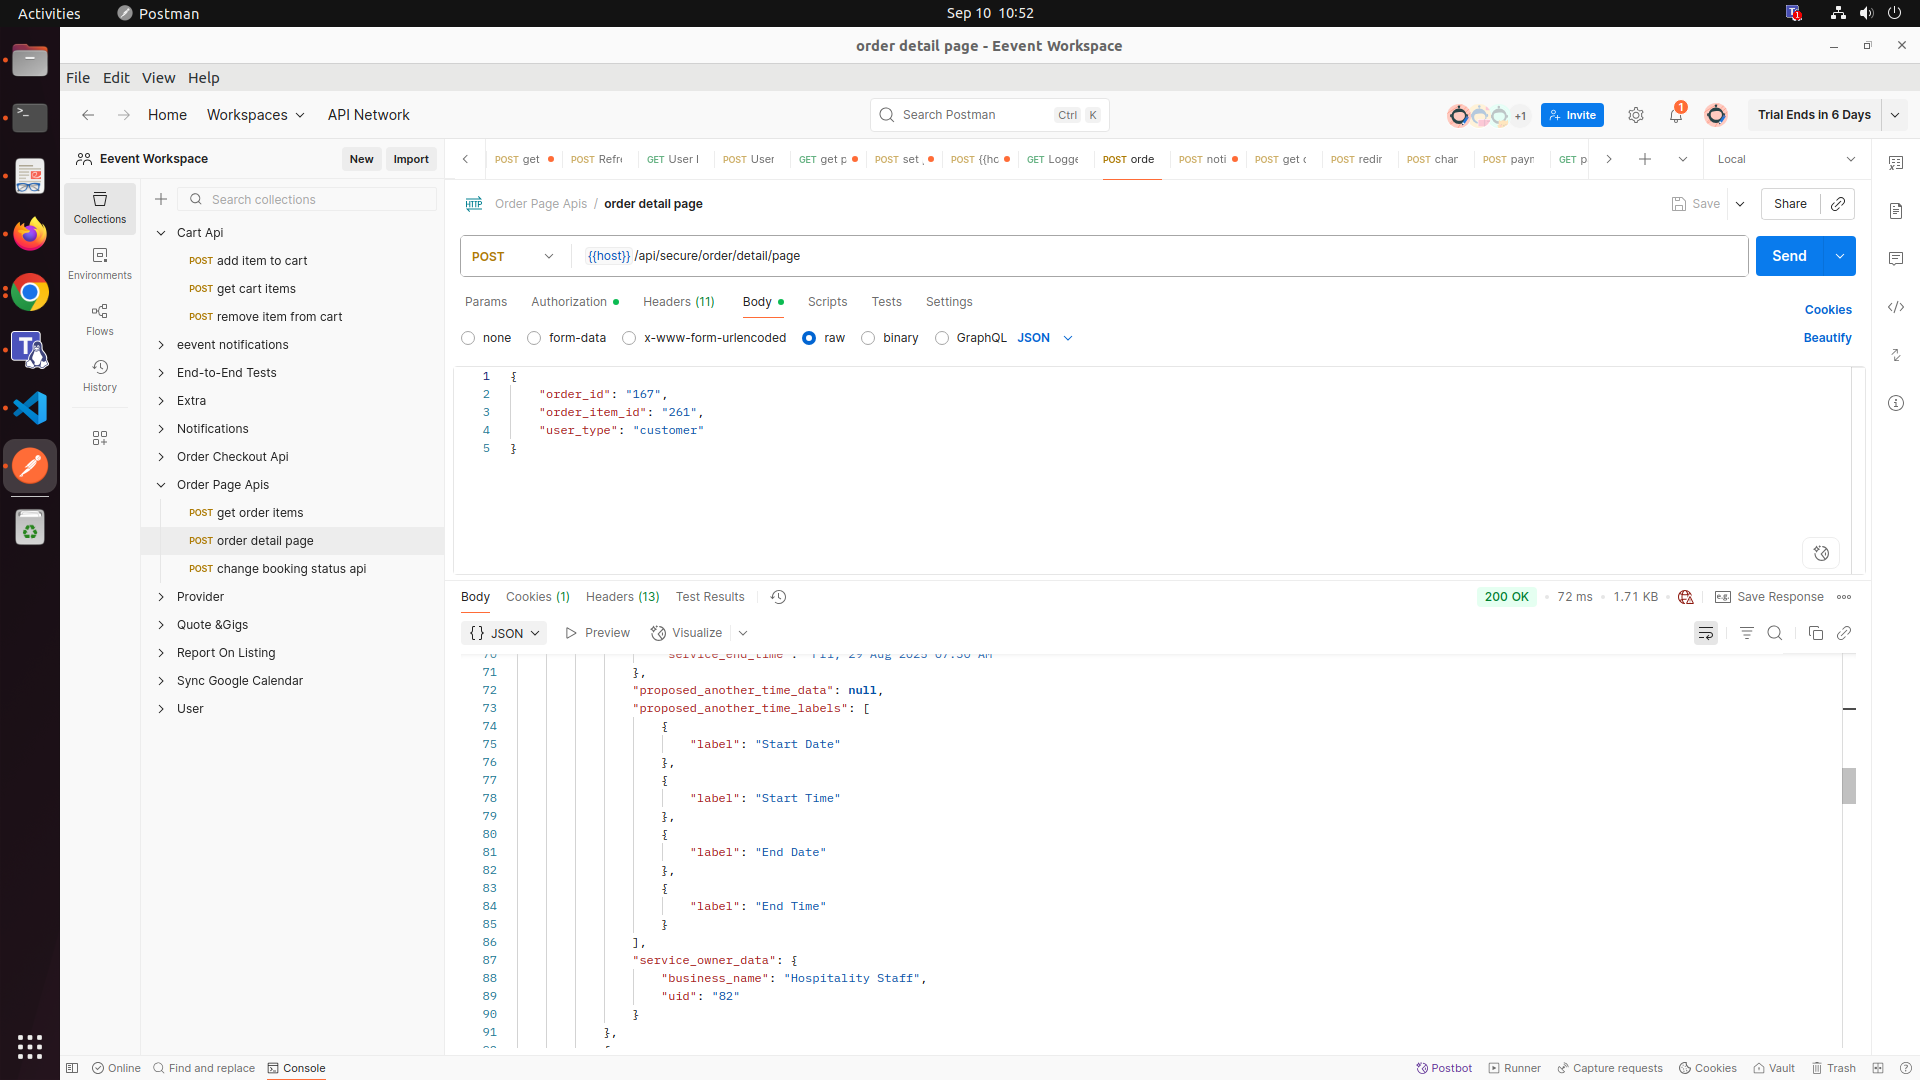Open the History sidebar panel
The width and height of the screenshot is (1920, 1080).
pos(100,376)
